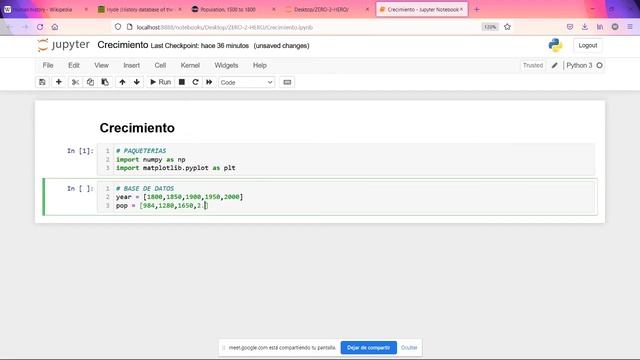Screen dimensions: 640x360
Task: Go forward in browser history
Action: pos(25,27)
